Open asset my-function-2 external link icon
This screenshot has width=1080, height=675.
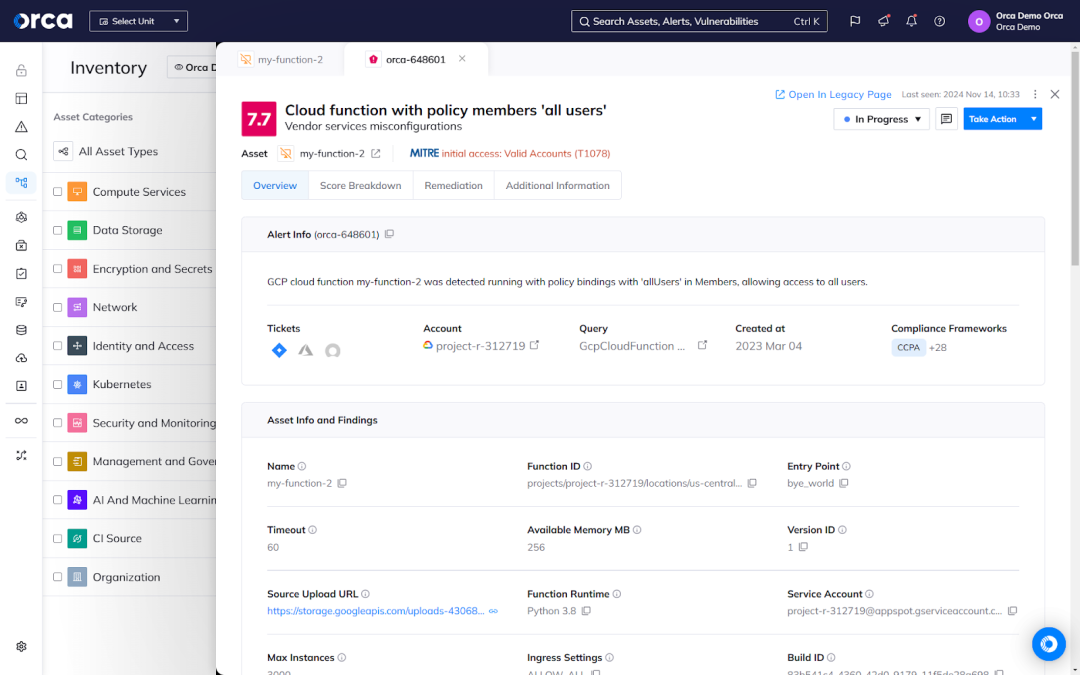(x=375, y=154)
